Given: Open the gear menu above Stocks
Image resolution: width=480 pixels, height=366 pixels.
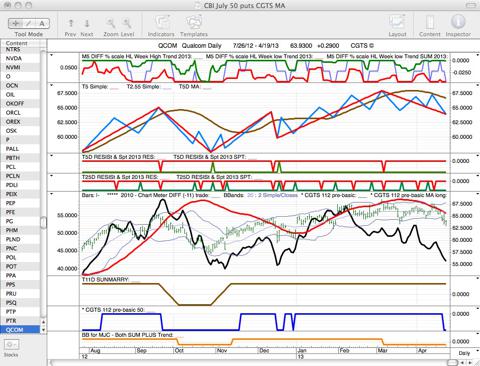Looking at the screenshot, I should click(x=12, y=344).
